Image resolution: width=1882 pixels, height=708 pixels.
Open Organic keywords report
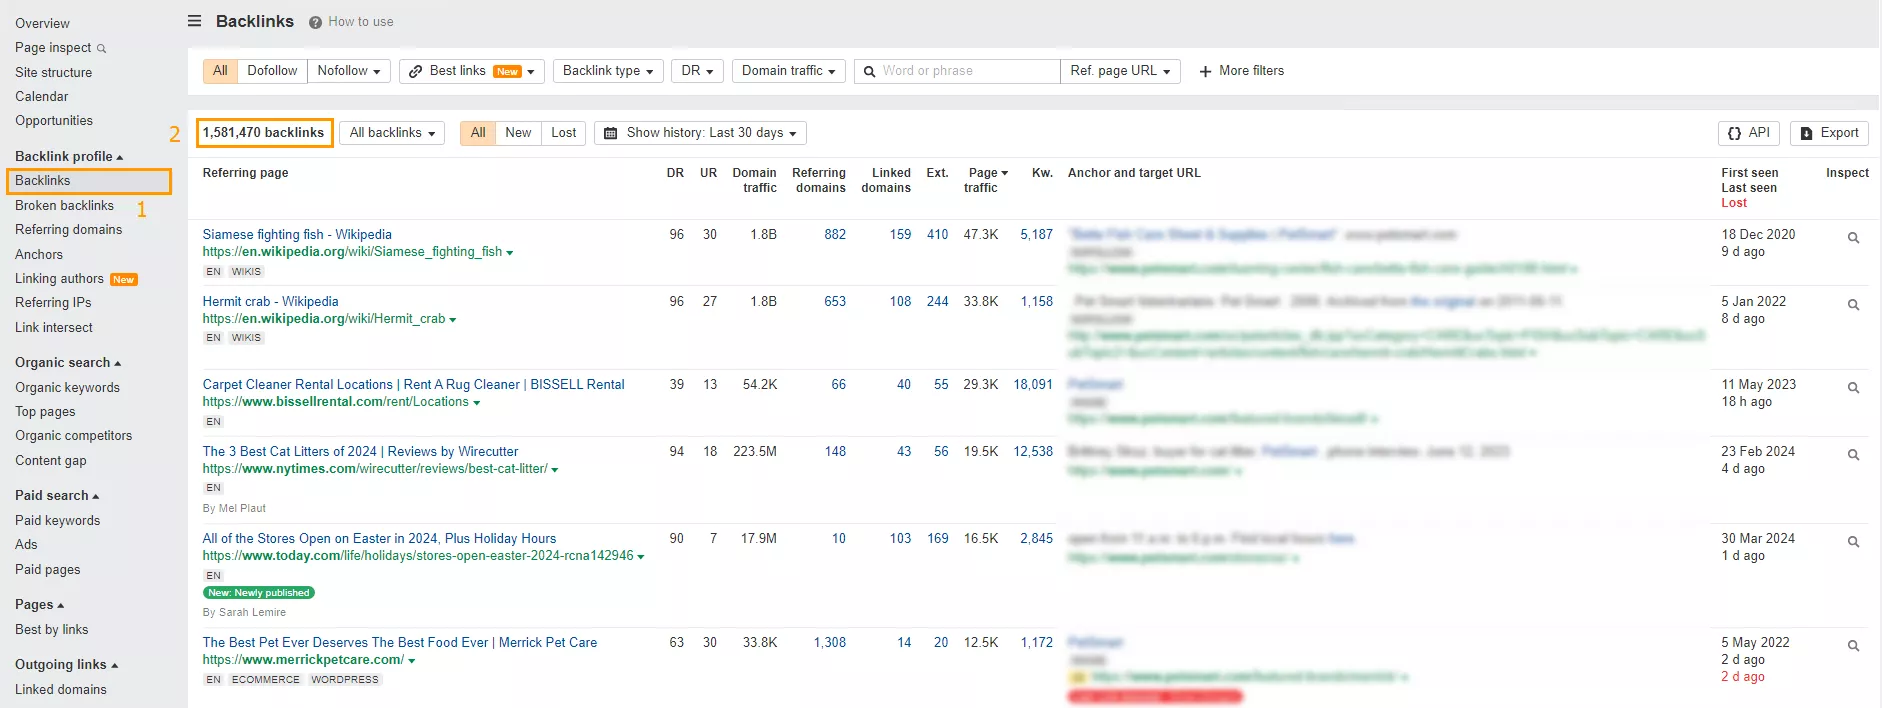tap(67, 388)
